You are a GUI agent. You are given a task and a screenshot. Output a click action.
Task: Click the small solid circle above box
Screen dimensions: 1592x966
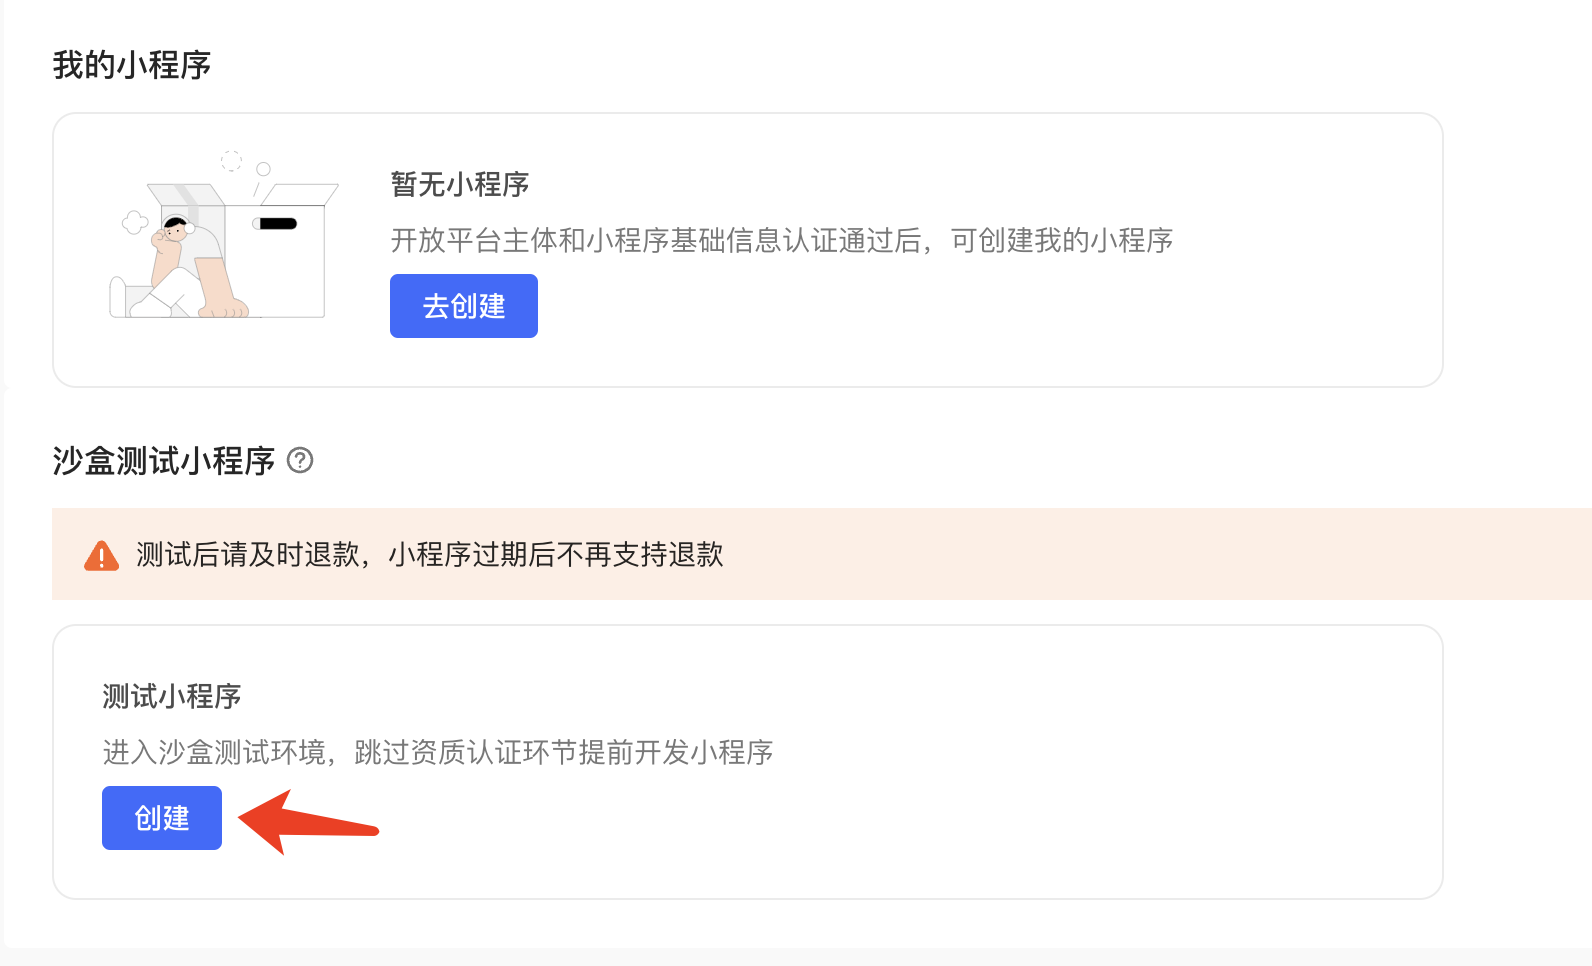click(x=264, y=169)
